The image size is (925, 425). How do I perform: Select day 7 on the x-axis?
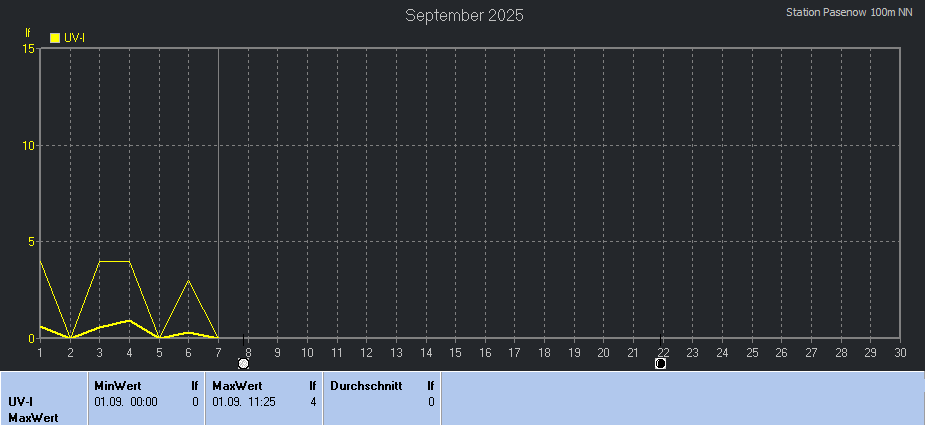(218, 352)
